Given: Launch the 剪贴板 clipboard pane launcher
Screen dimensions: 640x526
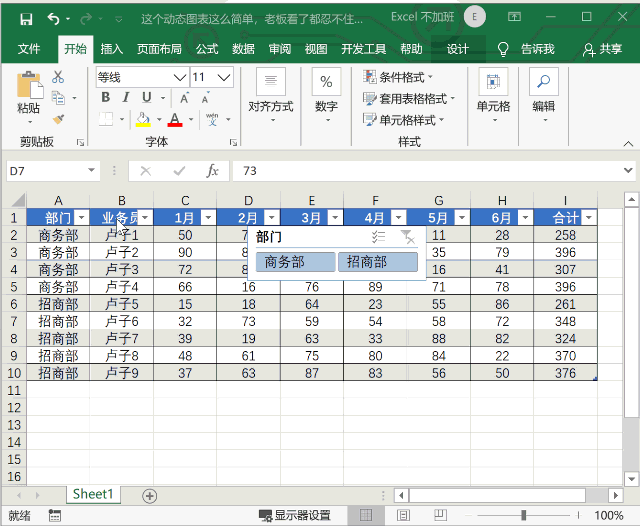Looking at the screenshot, I should pos(80,142).
